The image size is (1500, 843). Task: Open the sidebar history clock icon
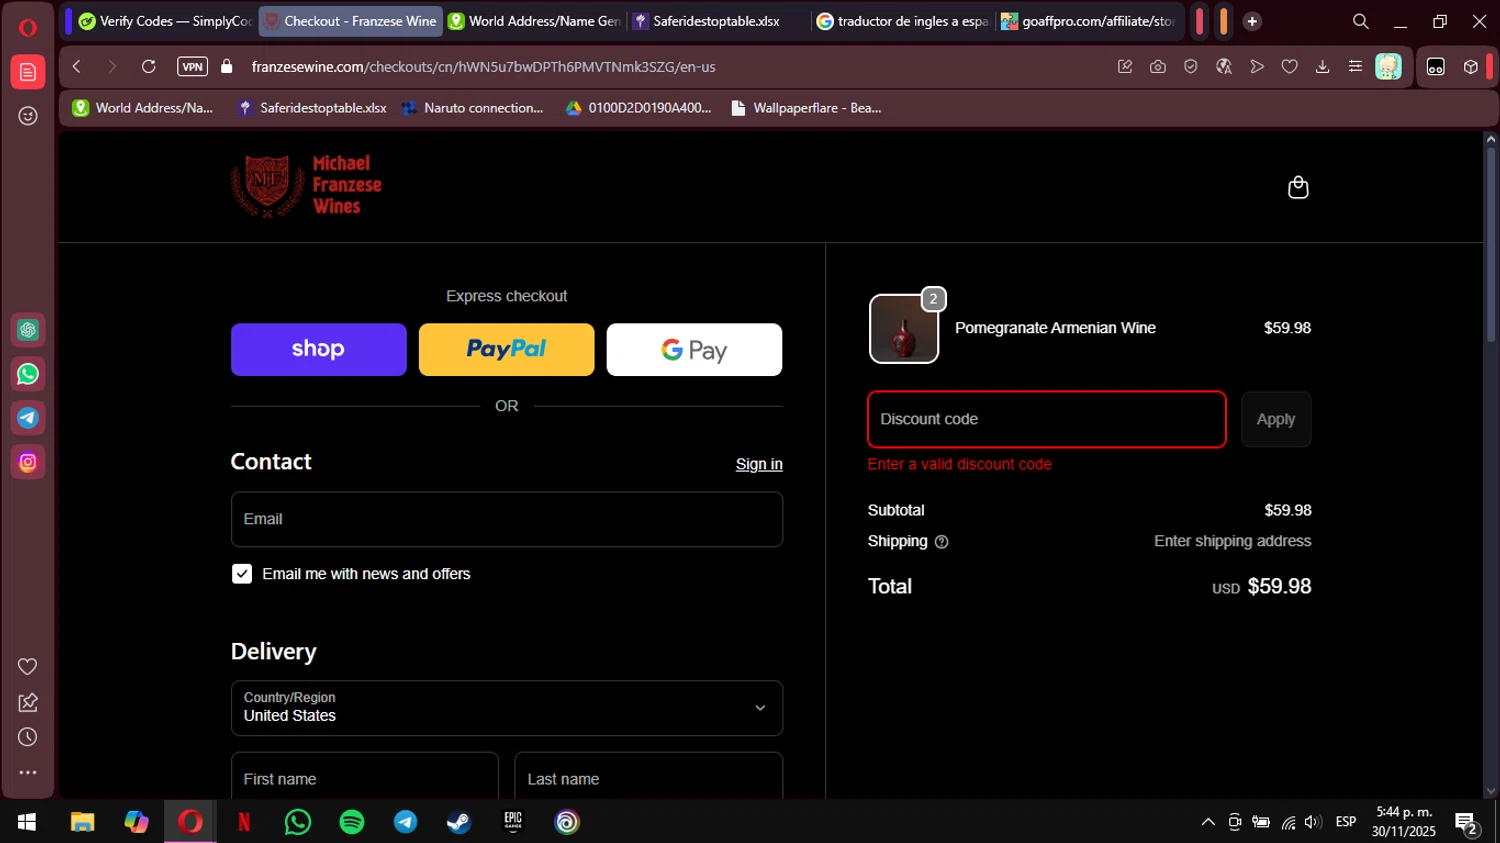click(x=28, y=737)
